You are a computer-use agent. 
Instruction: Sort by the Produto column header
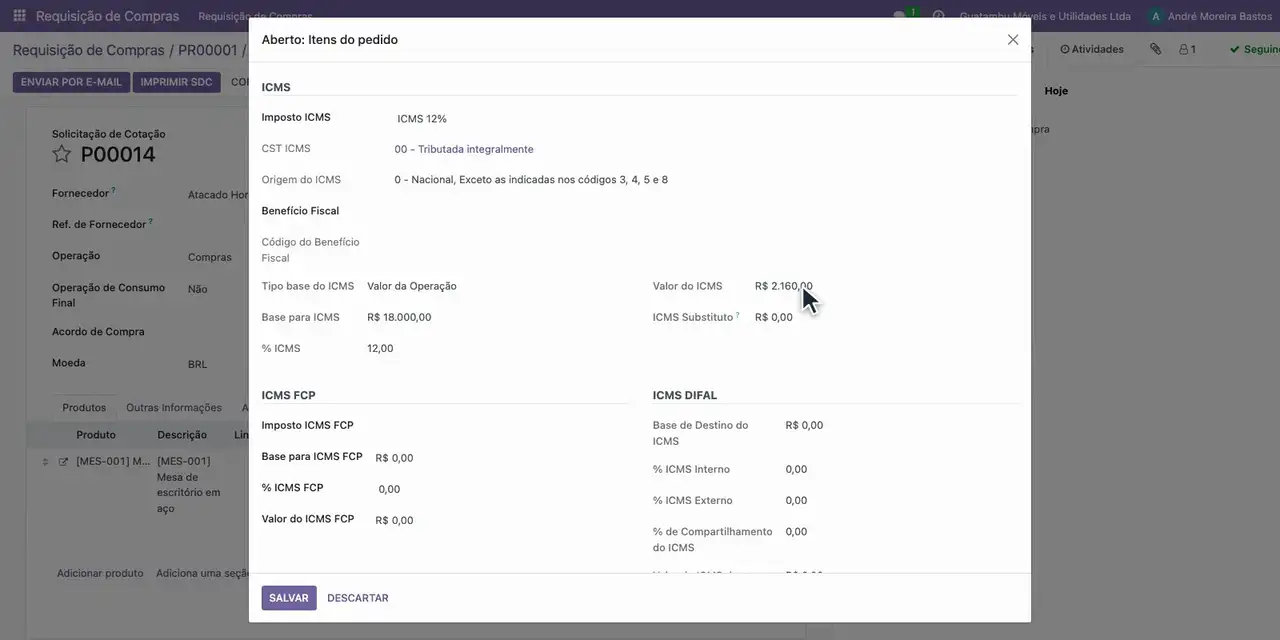[x=96, y=435]
